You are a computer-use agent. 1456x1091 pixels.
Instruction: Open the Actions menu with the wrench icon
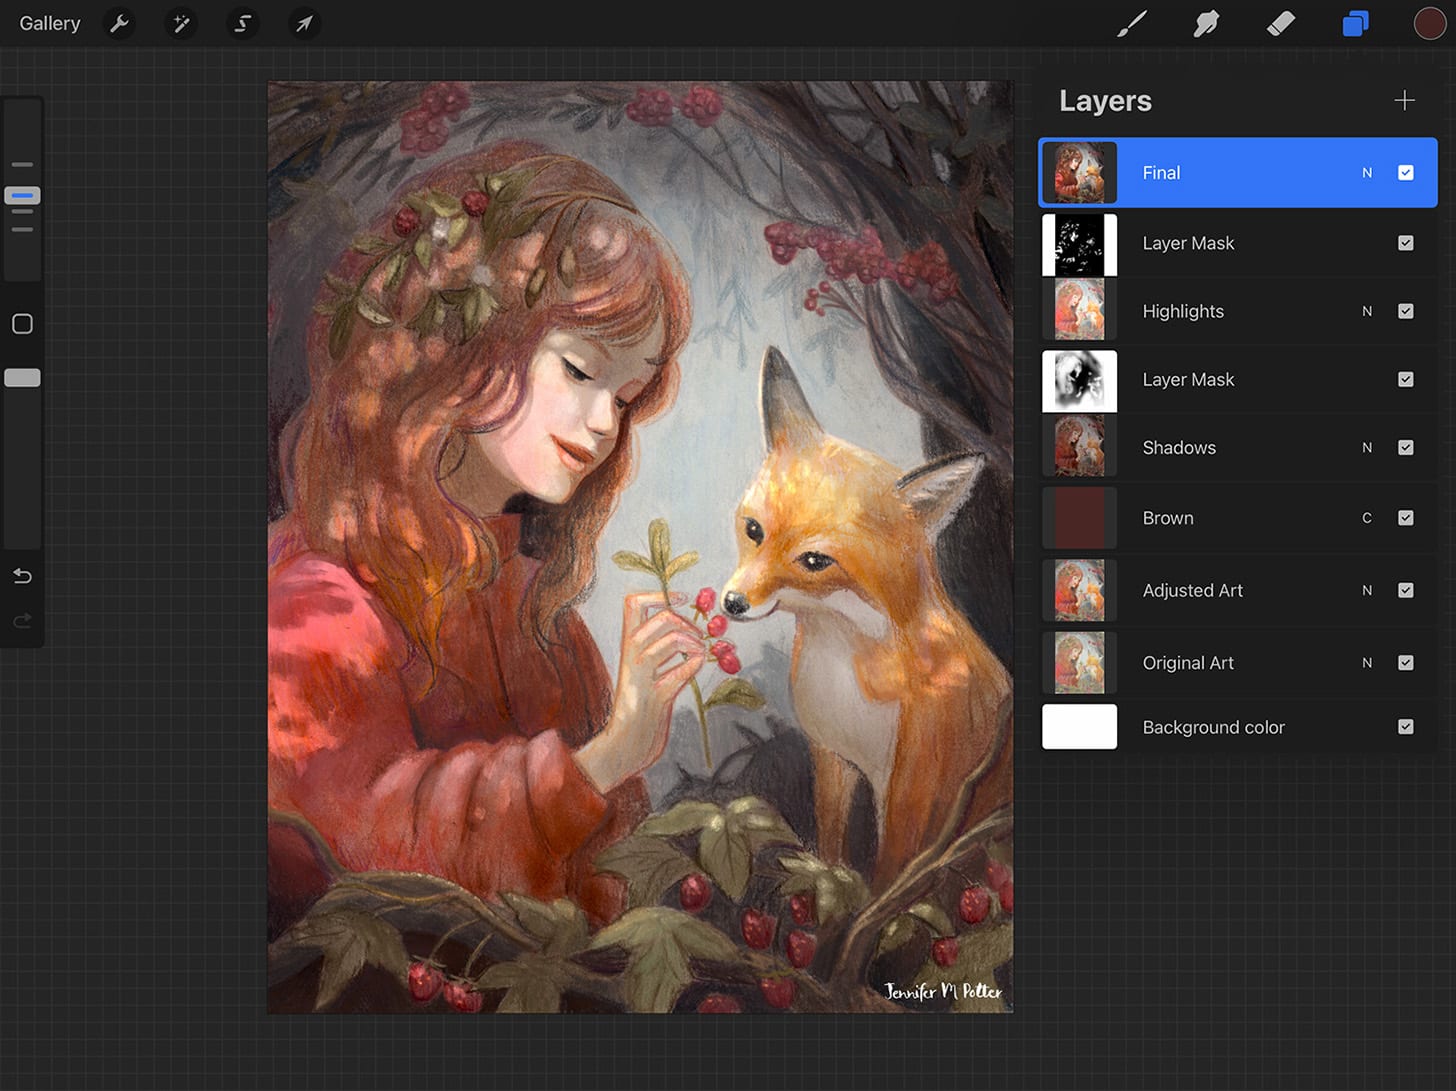click(119, 23)
